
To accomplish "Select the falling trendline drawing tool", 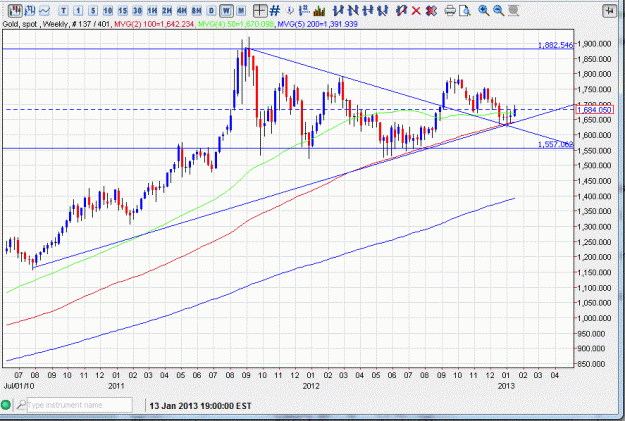I will 353,11.
